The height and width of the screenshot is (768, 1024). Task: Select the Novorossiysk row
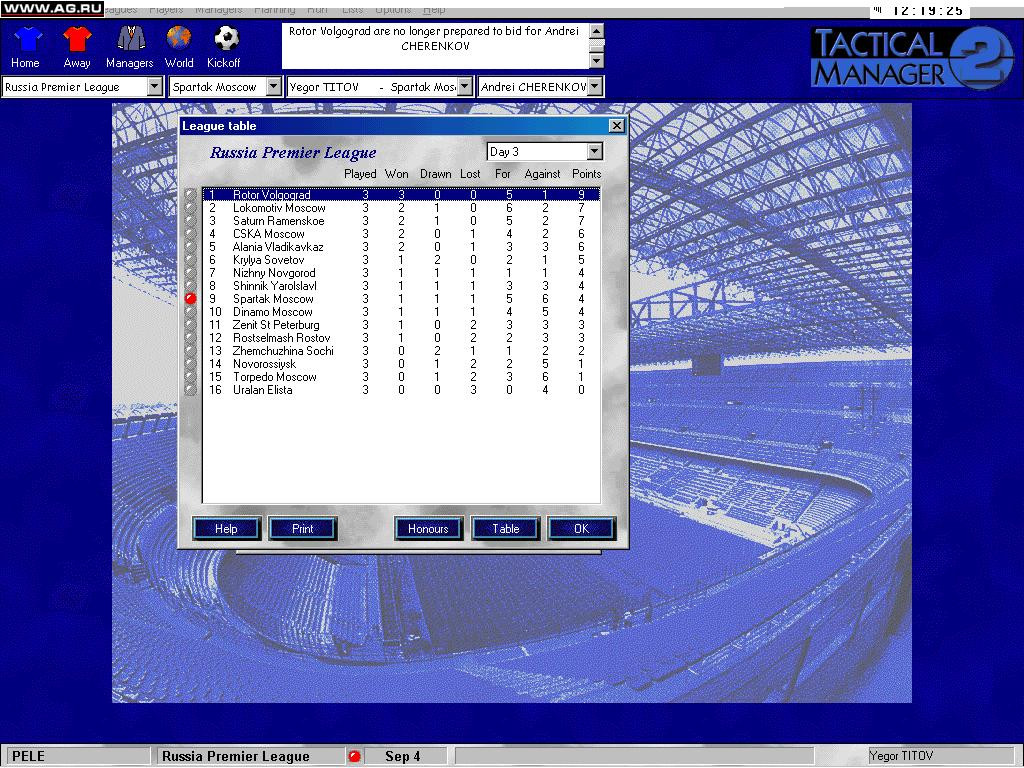pyautogui.click(x=401, y=364)
